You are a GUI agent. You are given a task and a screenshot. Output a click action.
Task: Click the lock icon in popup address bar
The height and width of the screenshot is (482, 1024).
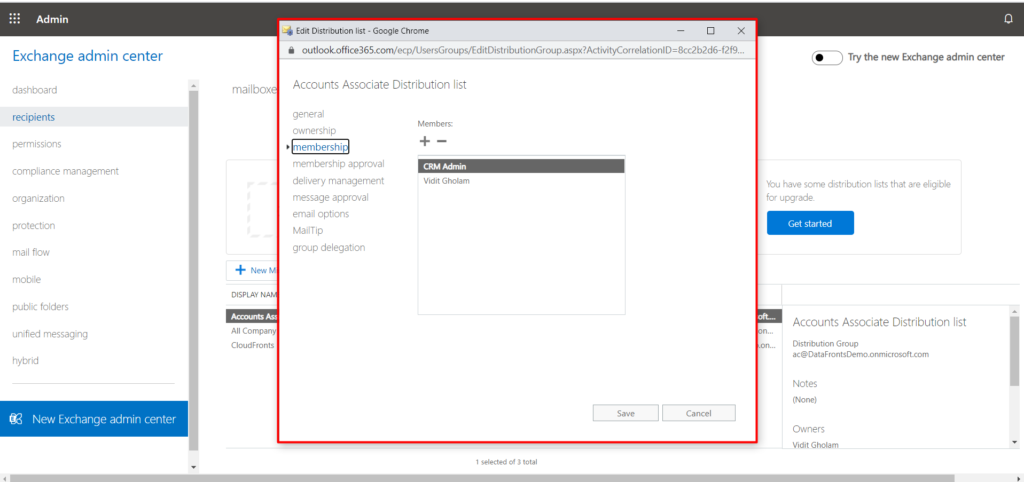[x=290, y=50]
